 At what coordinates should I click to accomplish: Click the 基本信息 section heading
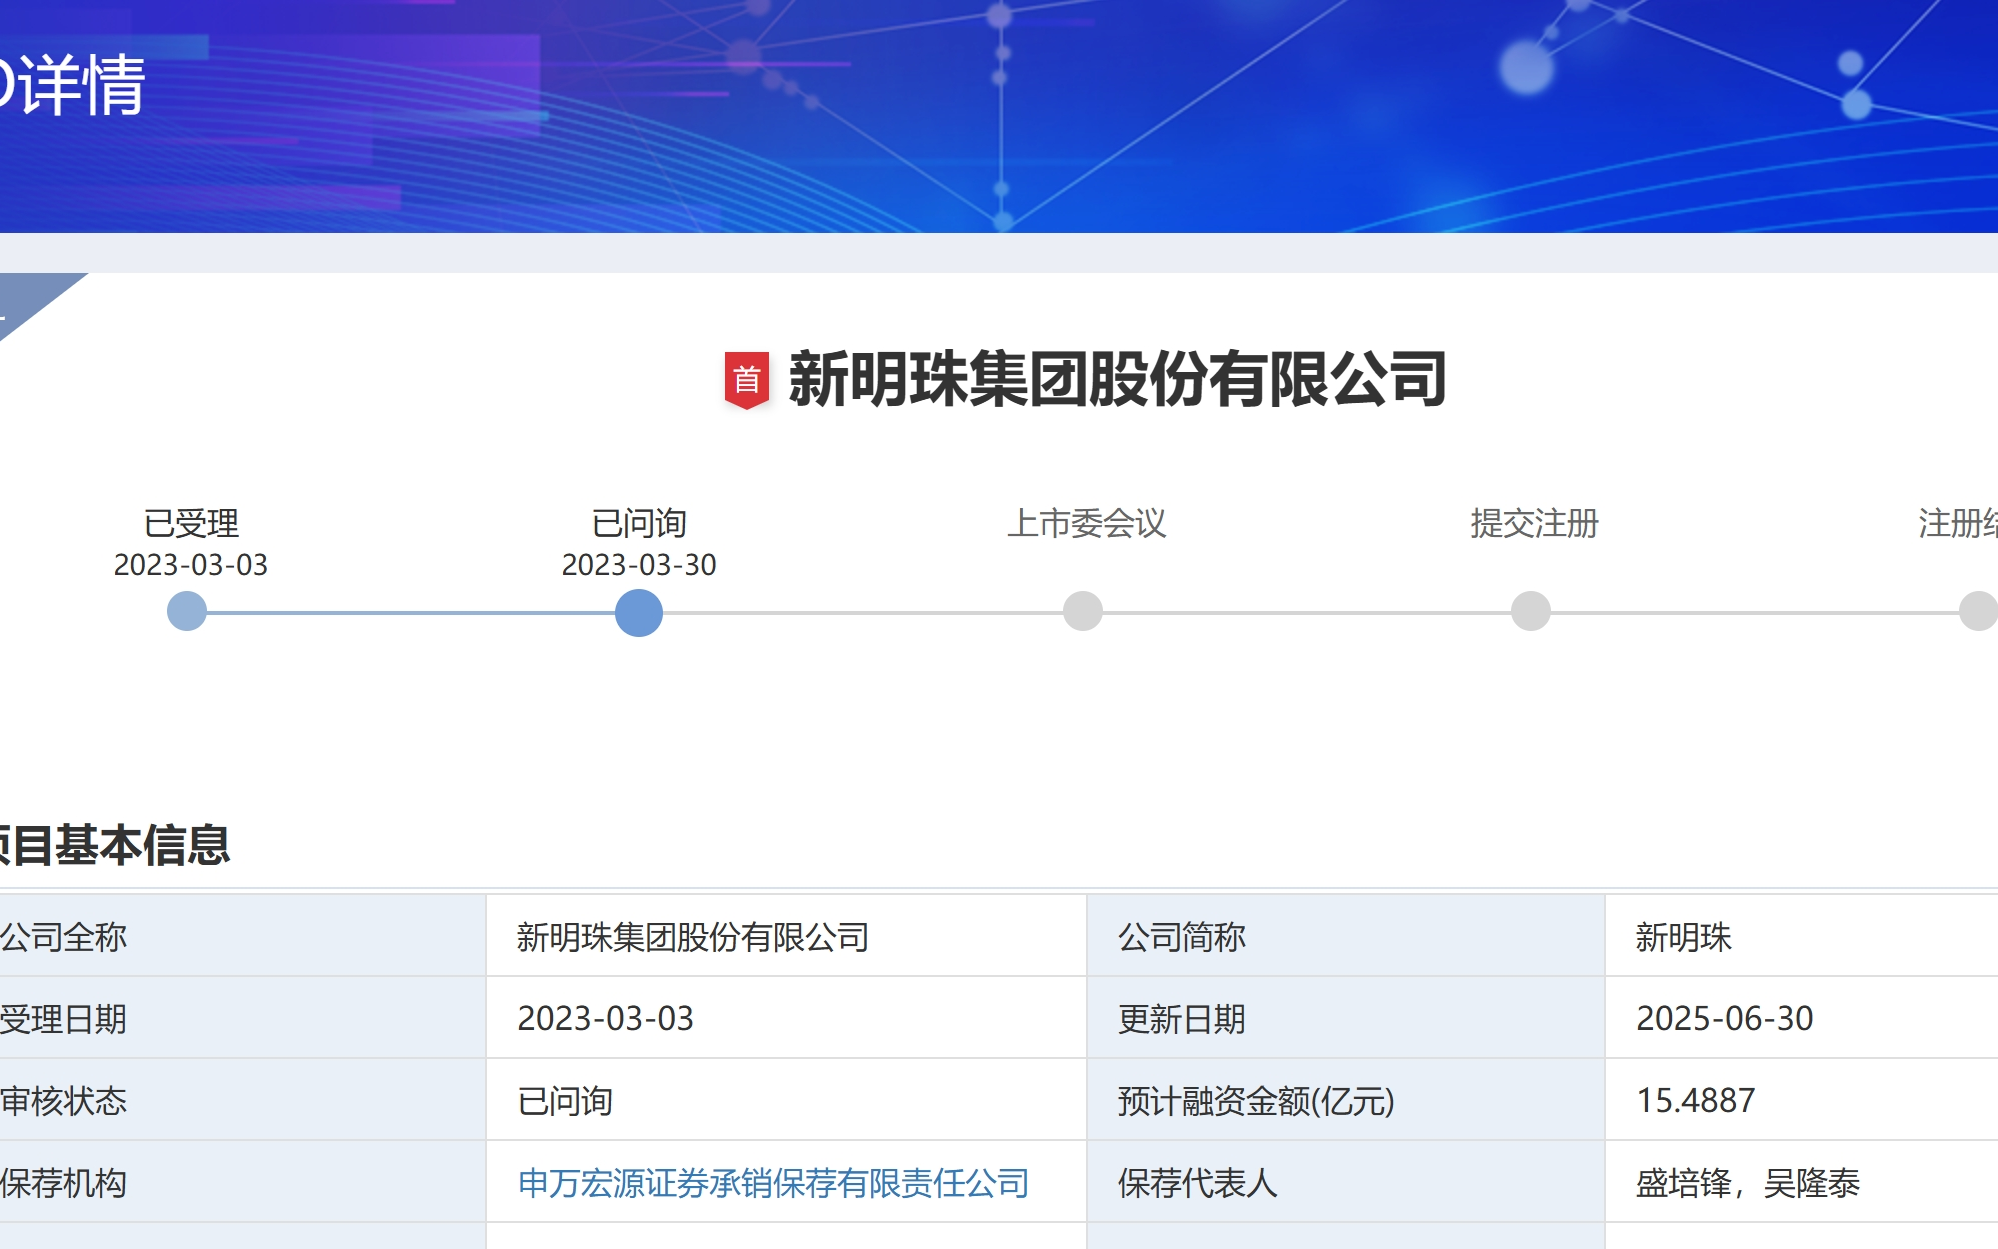(115, 845)
